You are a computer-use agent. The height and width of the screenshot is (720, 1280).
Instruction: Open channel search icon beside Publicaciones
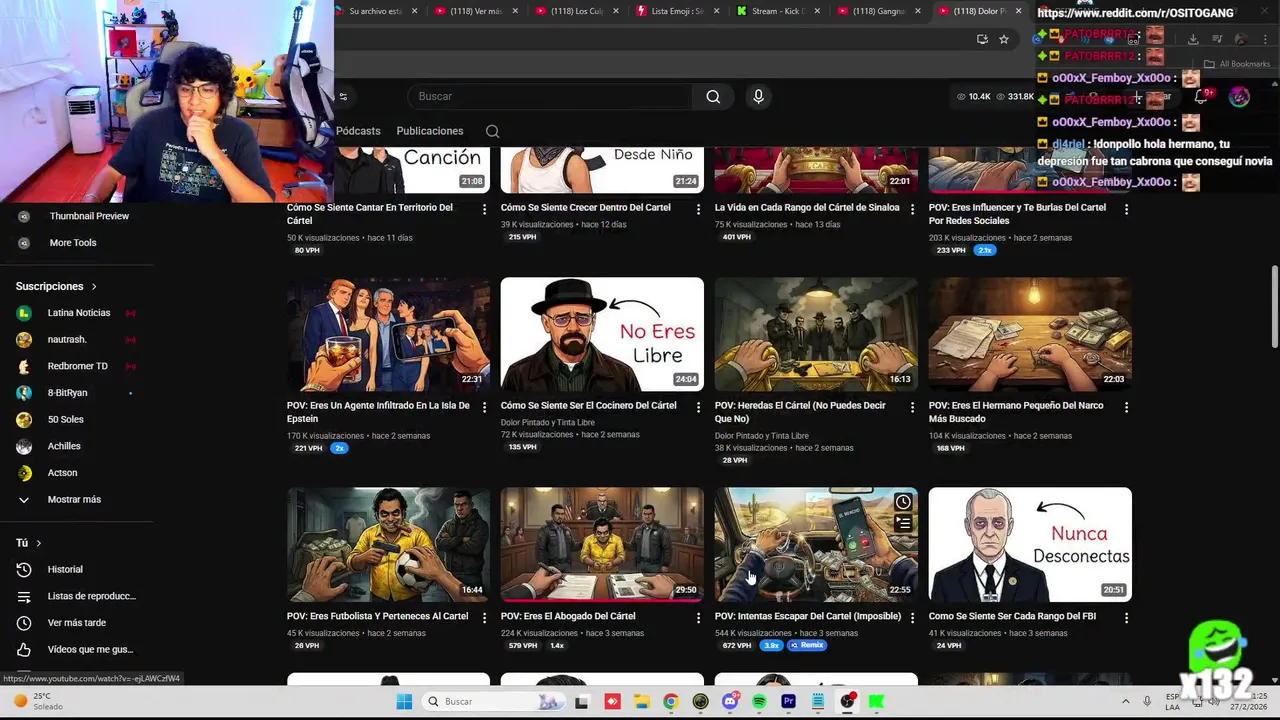click(x=492, y=131)
